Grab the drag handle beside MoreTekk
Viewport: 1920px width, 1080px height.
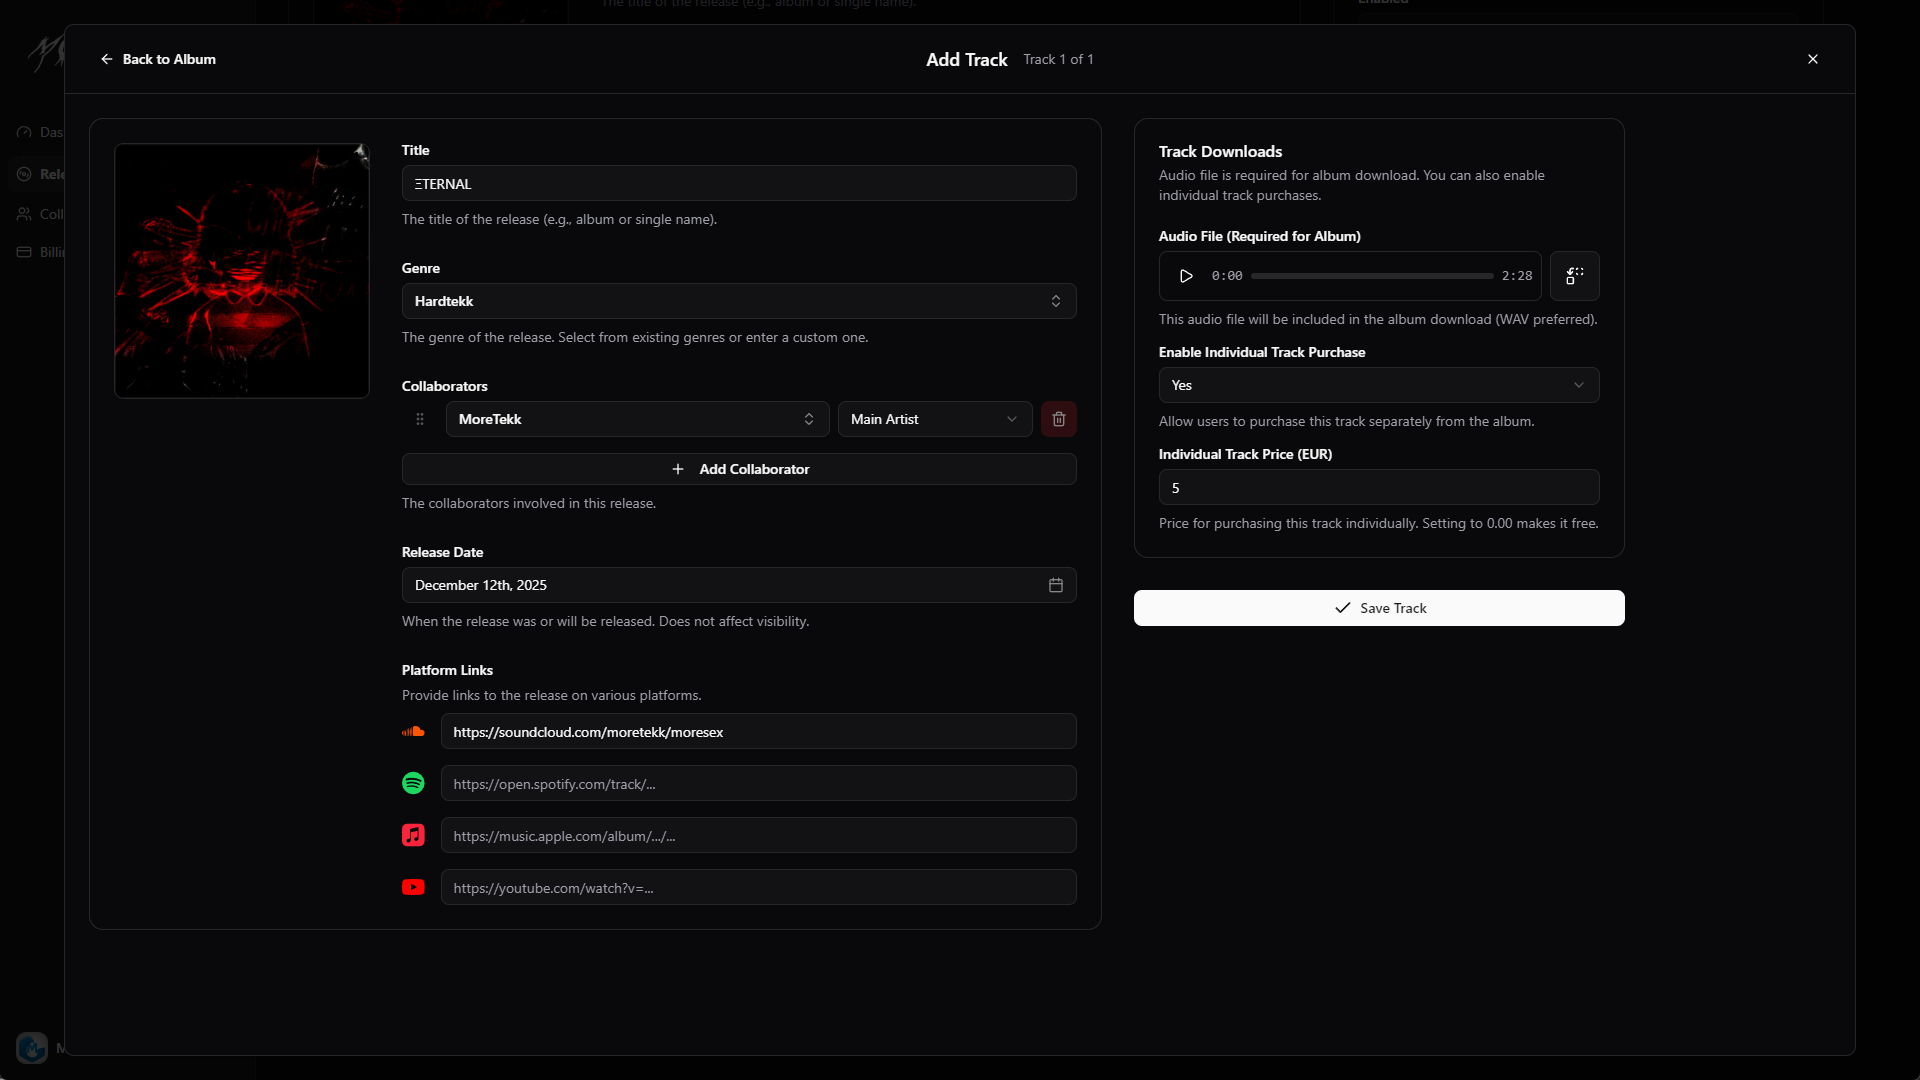pyautogui.click(x=419, y=419)
